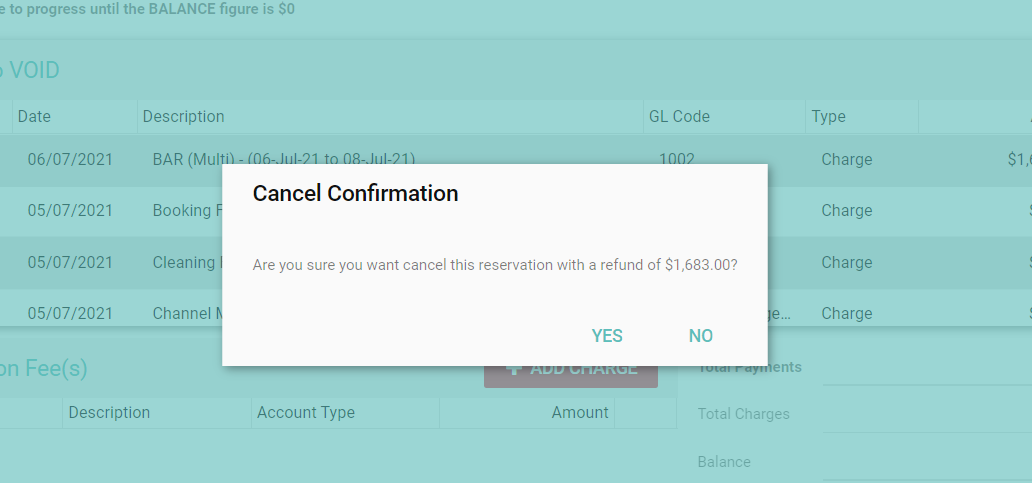Click the Cancel Confirmation dialog title
Screen dimensions: 1032x483
[x=355, y=193]
